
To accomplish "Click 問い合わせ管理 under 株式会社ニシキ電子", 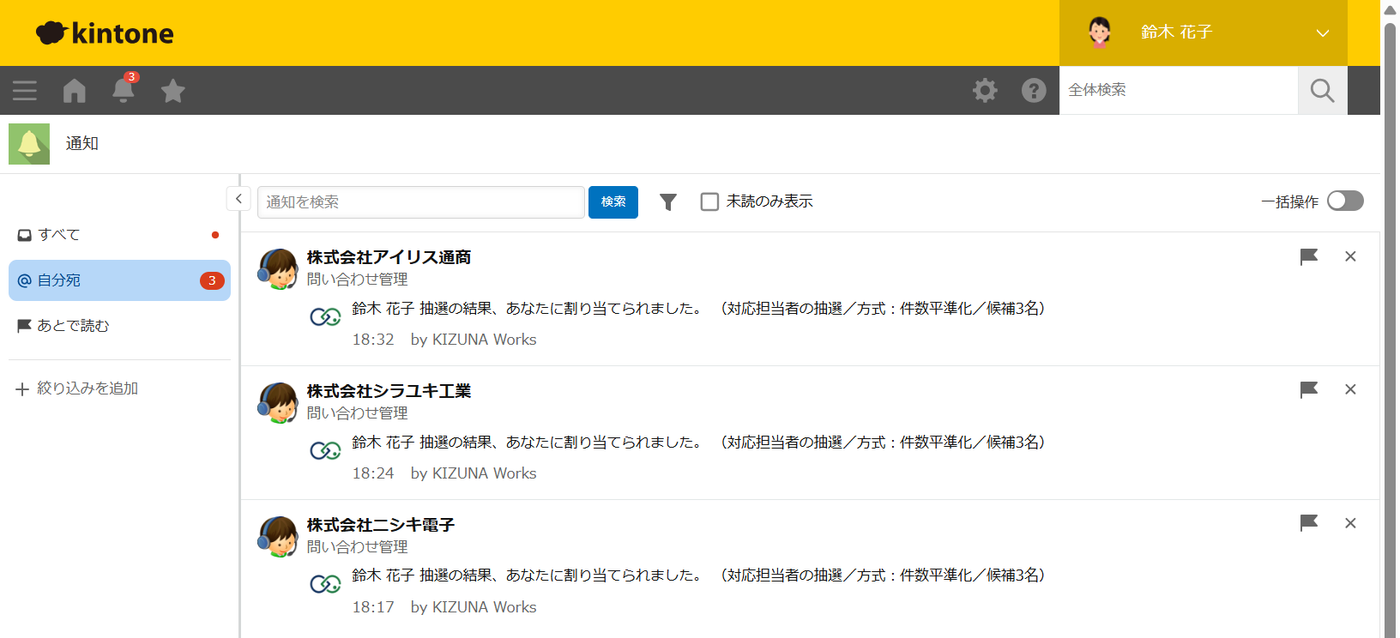I will [x=357, y=547].
